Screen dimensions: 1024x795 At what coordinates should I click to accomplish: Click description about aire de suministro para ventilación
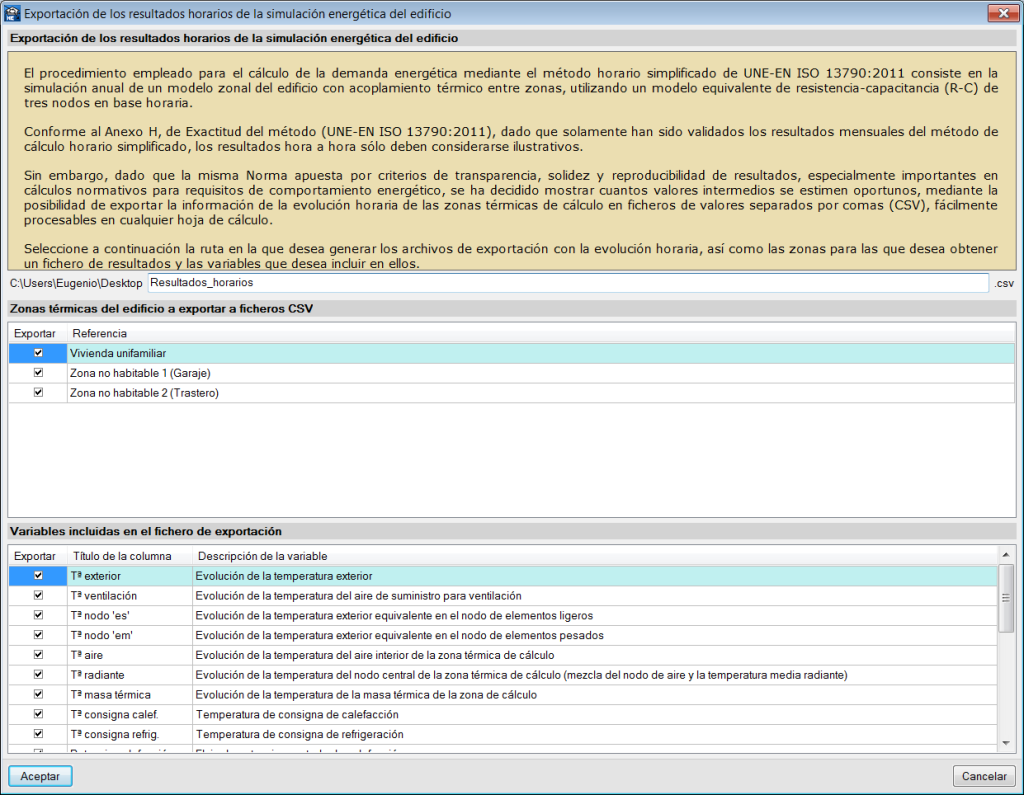click(x=595, y=596)
